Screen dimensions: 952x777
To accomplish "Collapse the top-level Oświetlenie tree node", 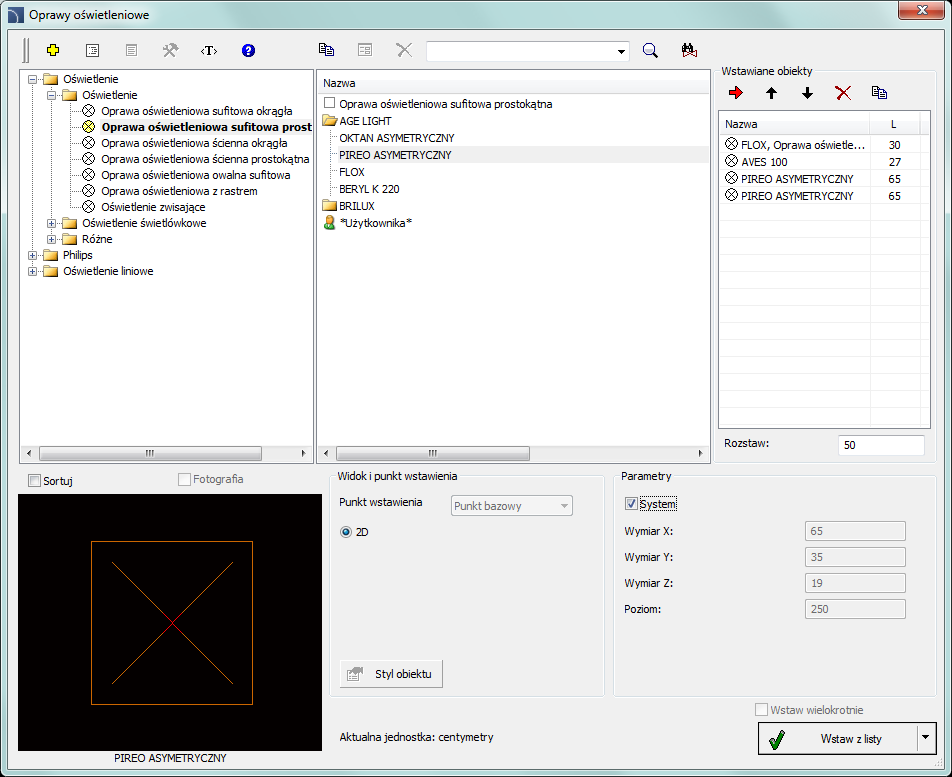I will pos(32,79).
